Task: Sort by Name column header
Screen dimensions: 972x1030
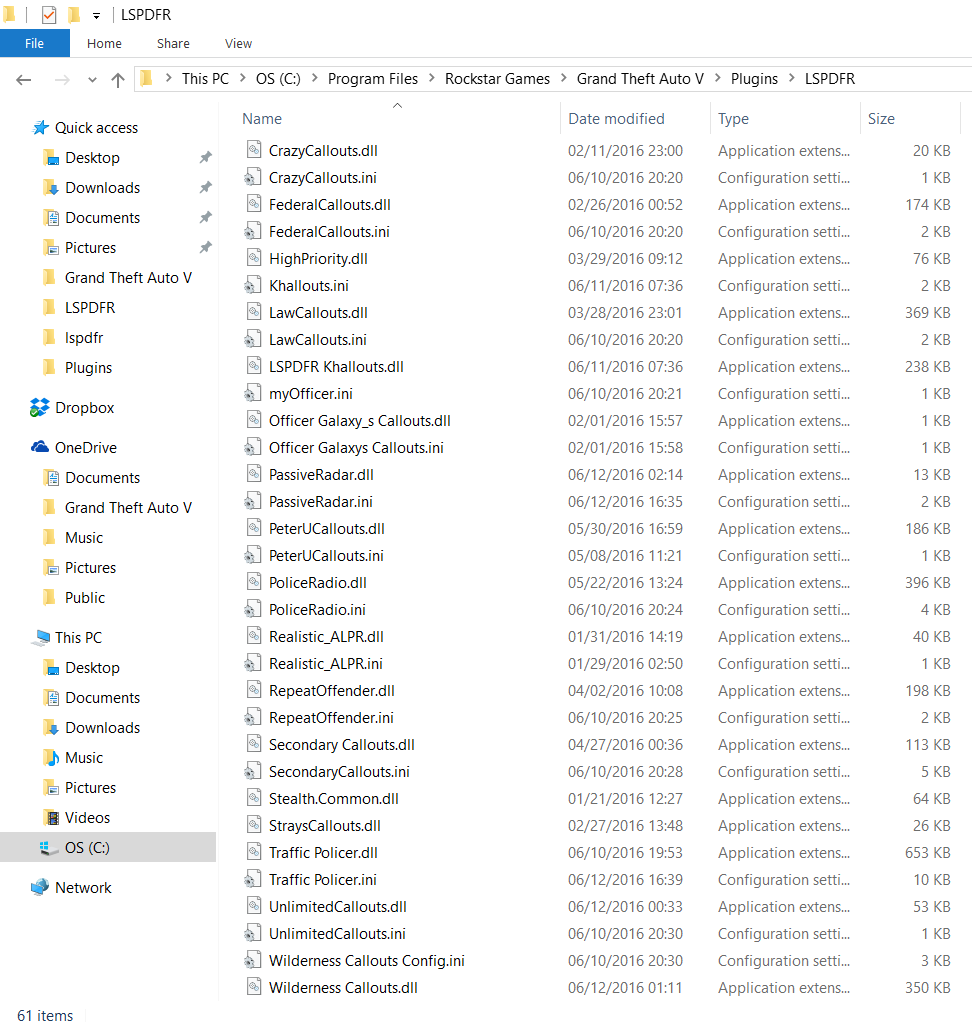Action: coord(262,119)
